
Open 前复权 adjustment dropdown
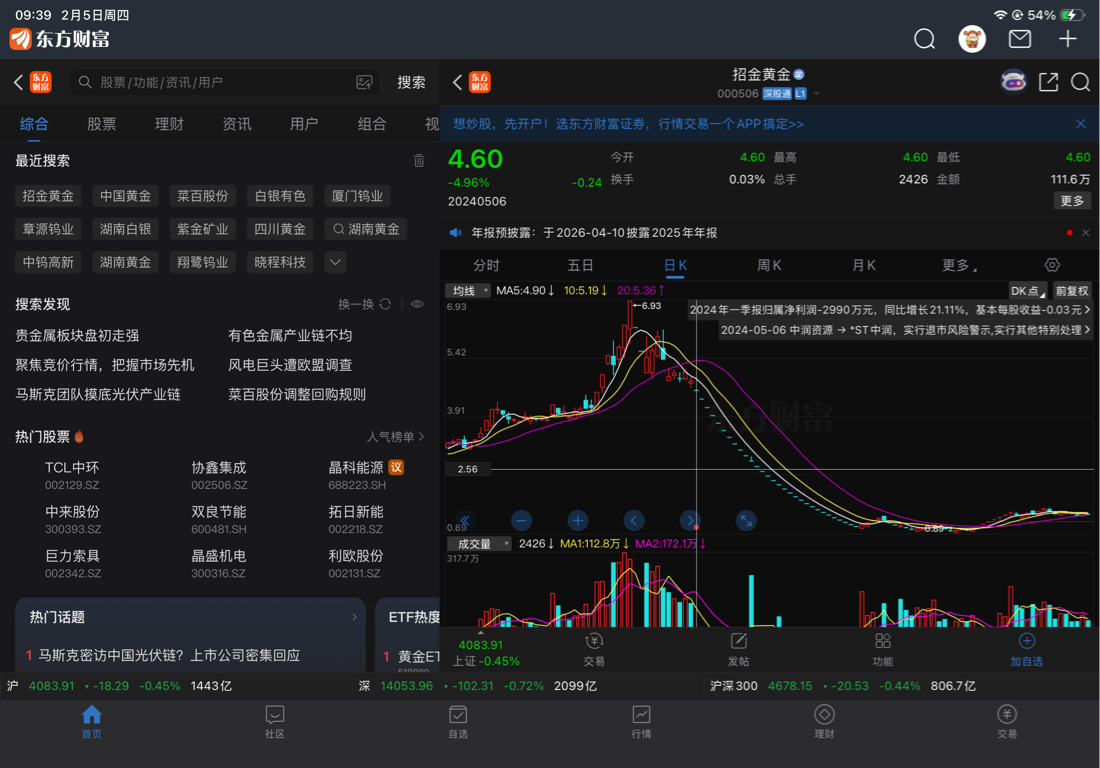pyautogui.click(x=1072, y=290)
